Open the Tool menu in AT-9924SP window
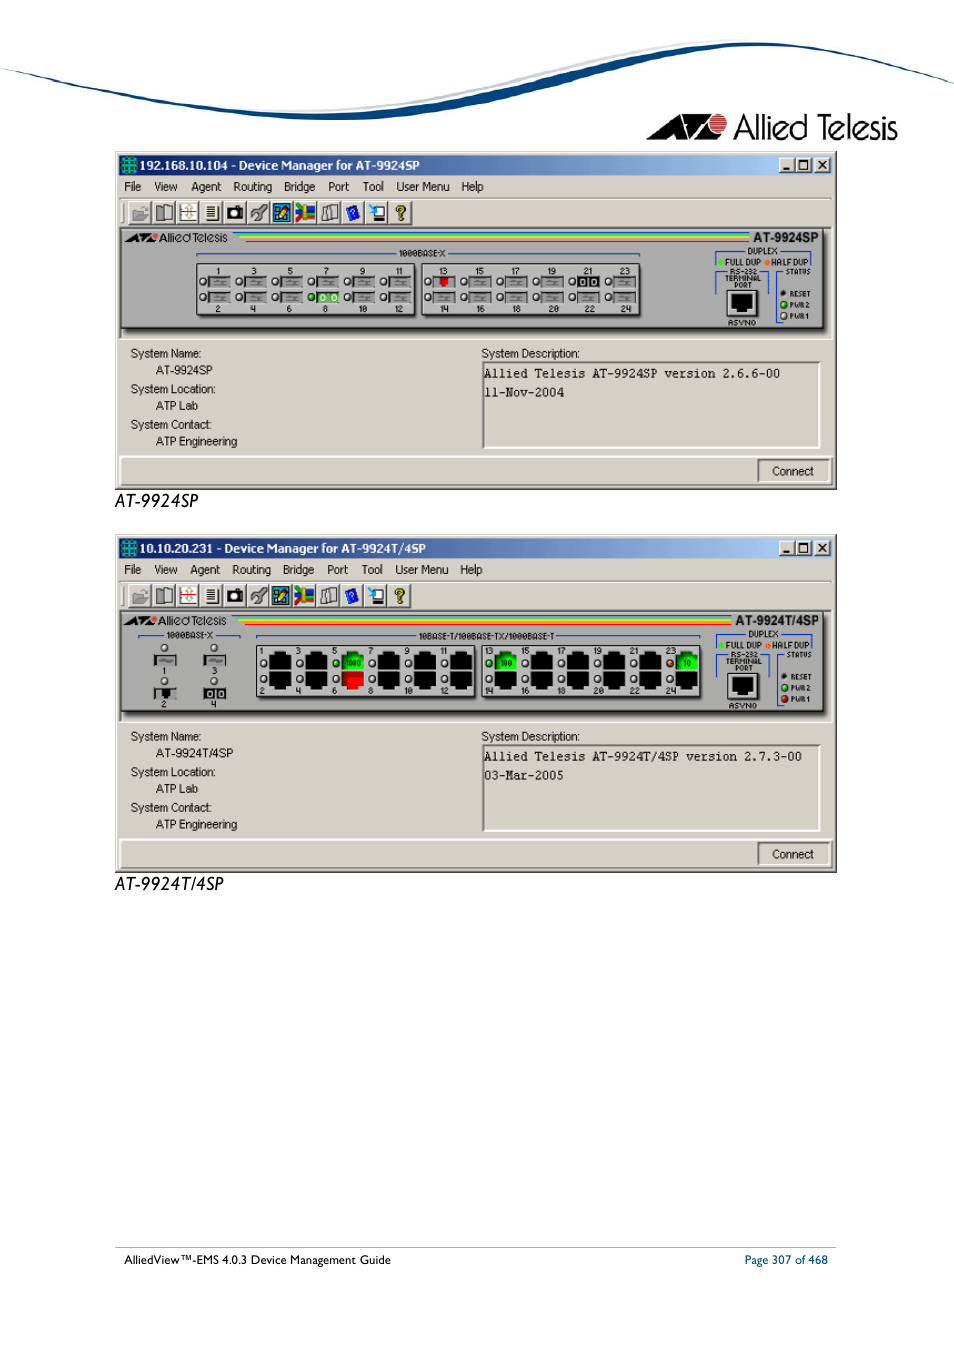 (x=373, y=187)
